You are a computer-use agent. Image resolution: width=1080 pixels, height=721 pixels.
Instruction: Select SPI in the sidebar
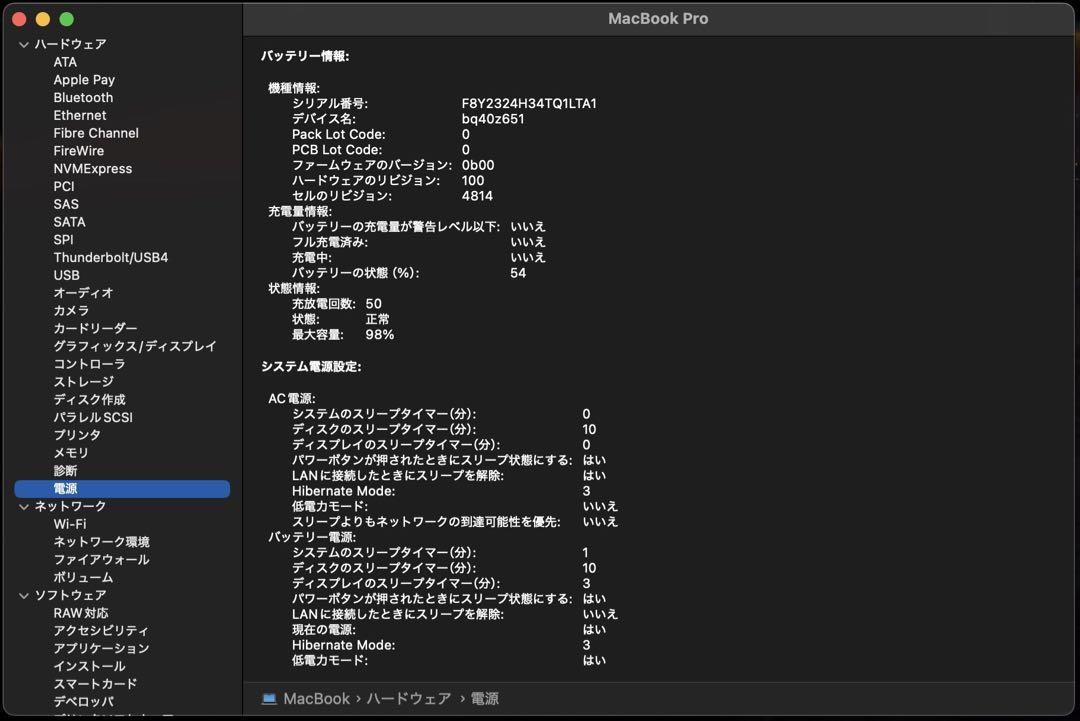coord(63,240)
